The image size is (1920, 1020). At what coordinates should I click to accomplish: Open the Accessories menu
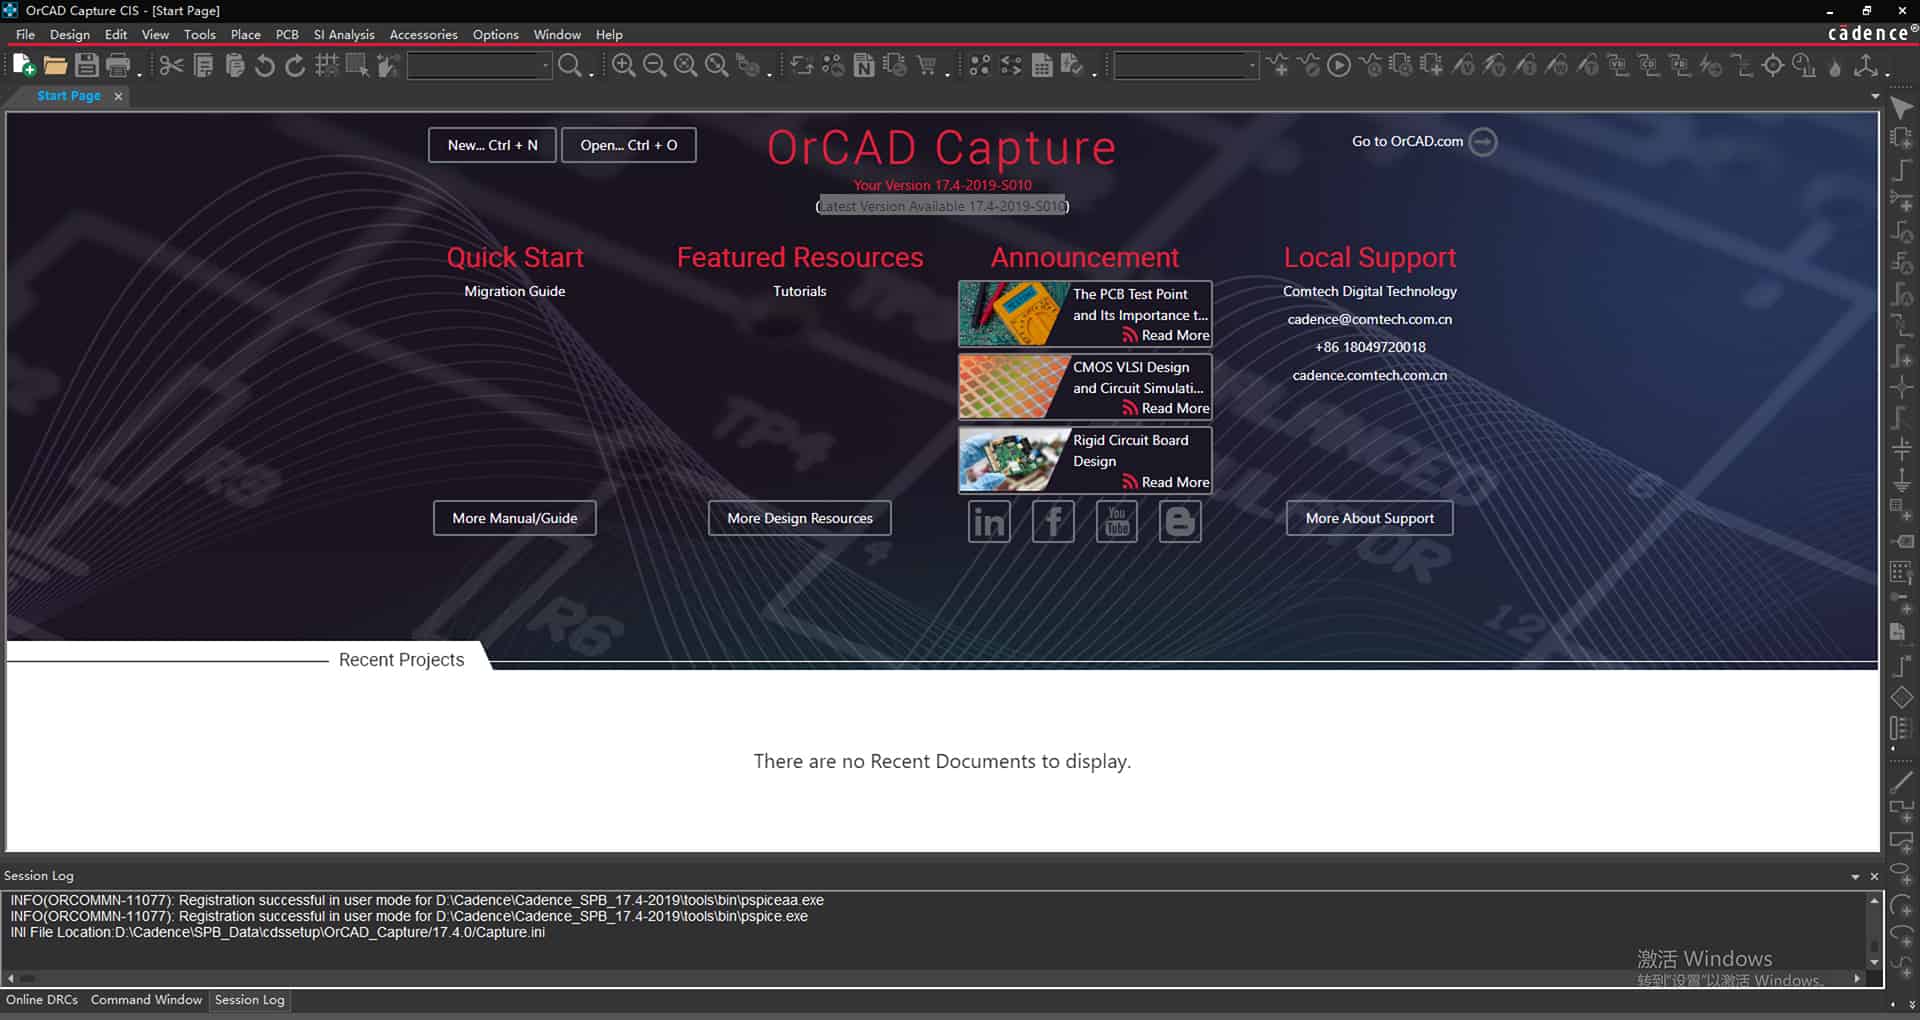(423, 34)
